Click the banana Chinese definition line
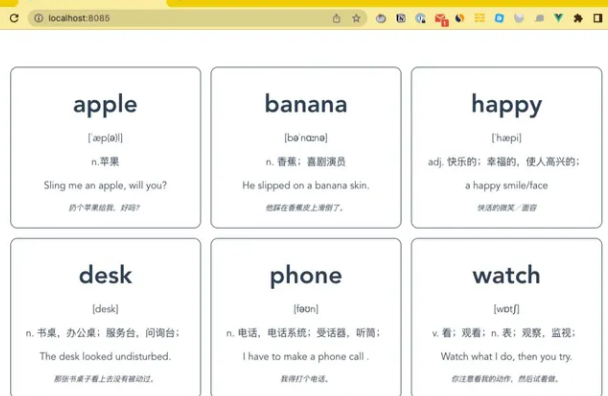The image size is (608, 396). 306,162
